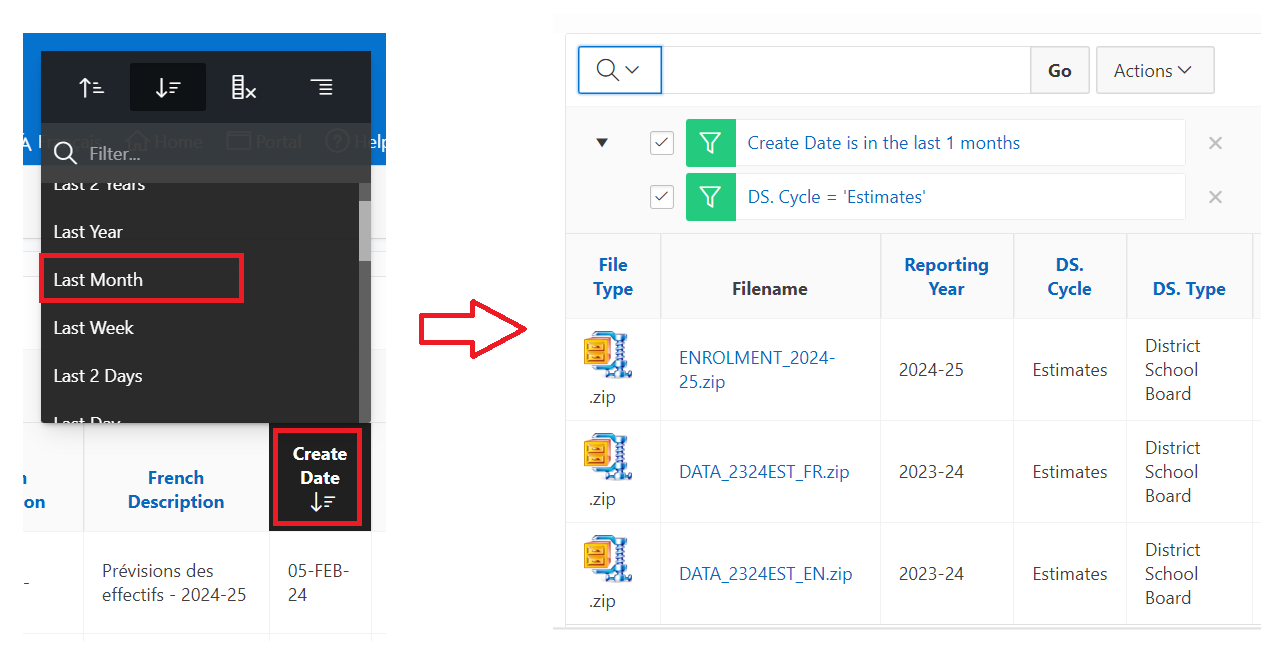Choose Last Week filter option
The height and width of the screenshot is (651, 1261).
93,328
